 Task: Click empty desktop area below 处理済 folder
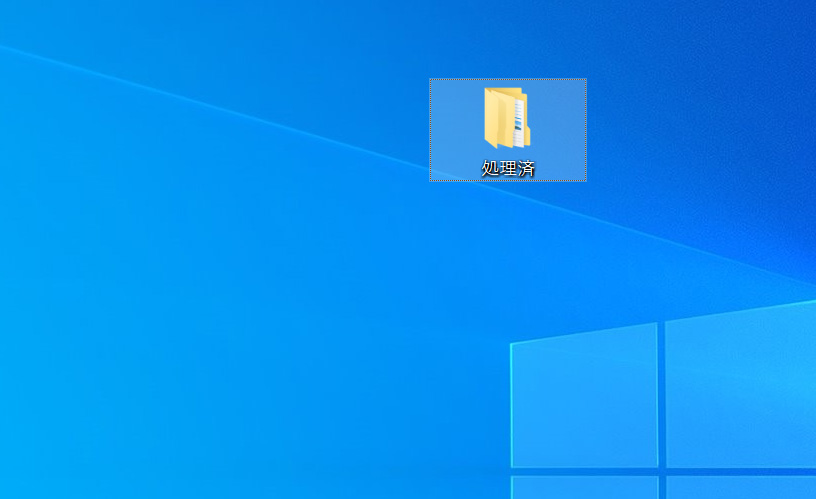coord(508,250)
